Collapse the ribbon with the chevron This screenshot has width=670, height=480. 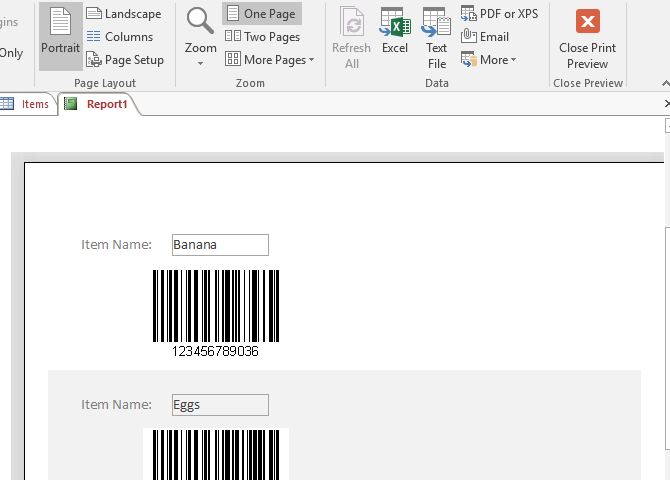tap(665, 83)
